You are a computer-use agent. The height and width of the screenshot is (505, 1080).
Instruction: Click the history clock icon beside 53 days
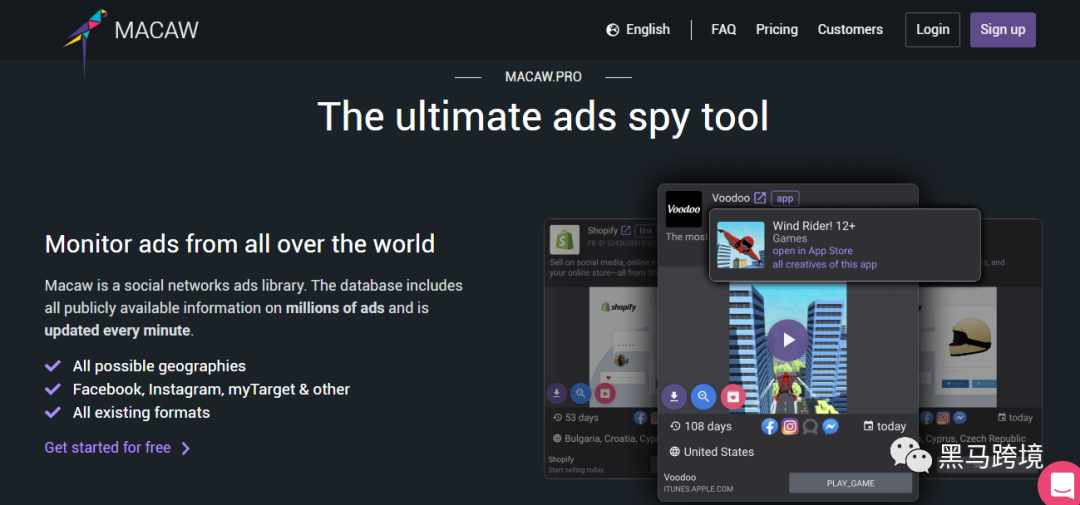[x=557, y=418]
